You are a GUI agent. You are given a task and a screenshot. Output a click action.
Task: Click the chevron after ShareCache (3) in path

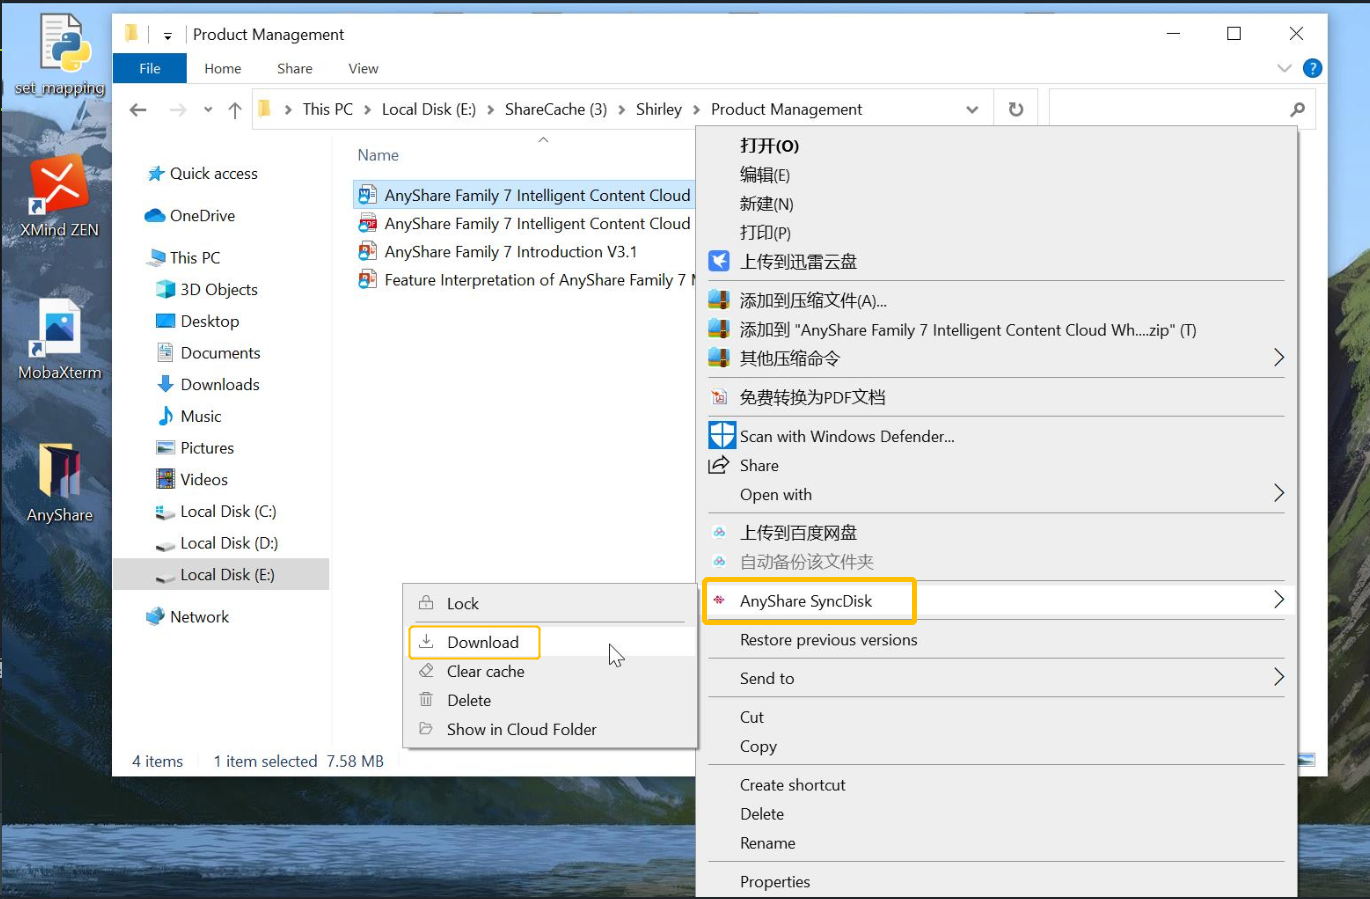tap(622, 110)
